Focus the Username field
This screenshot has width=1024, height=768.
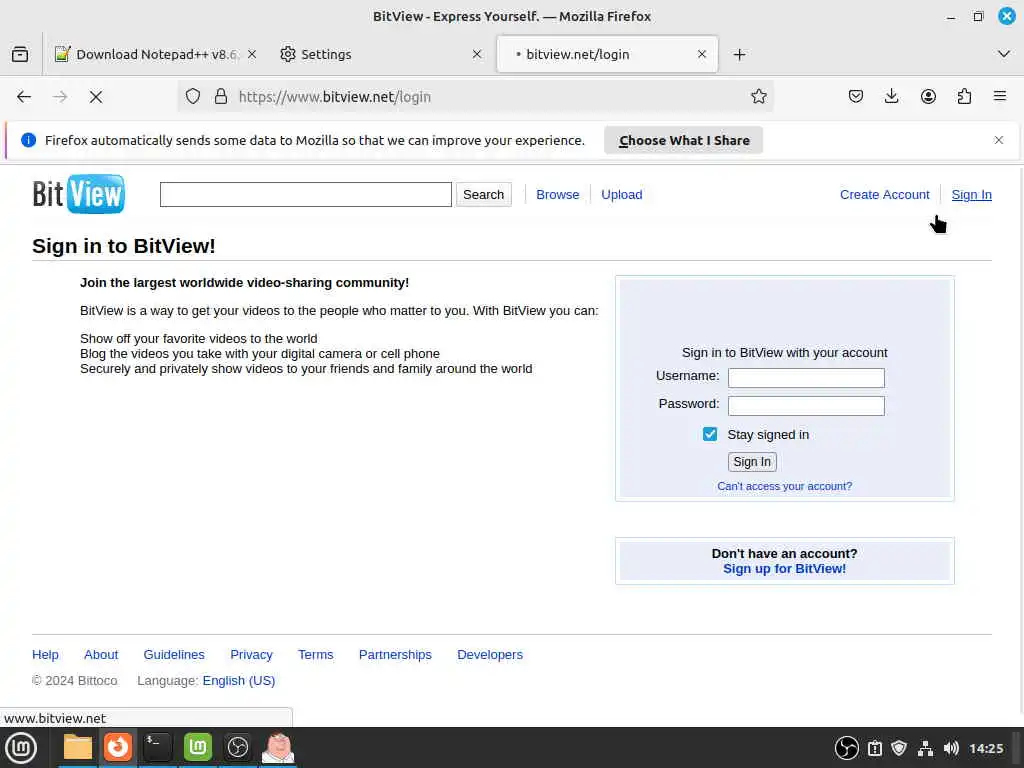click(806, 377)
